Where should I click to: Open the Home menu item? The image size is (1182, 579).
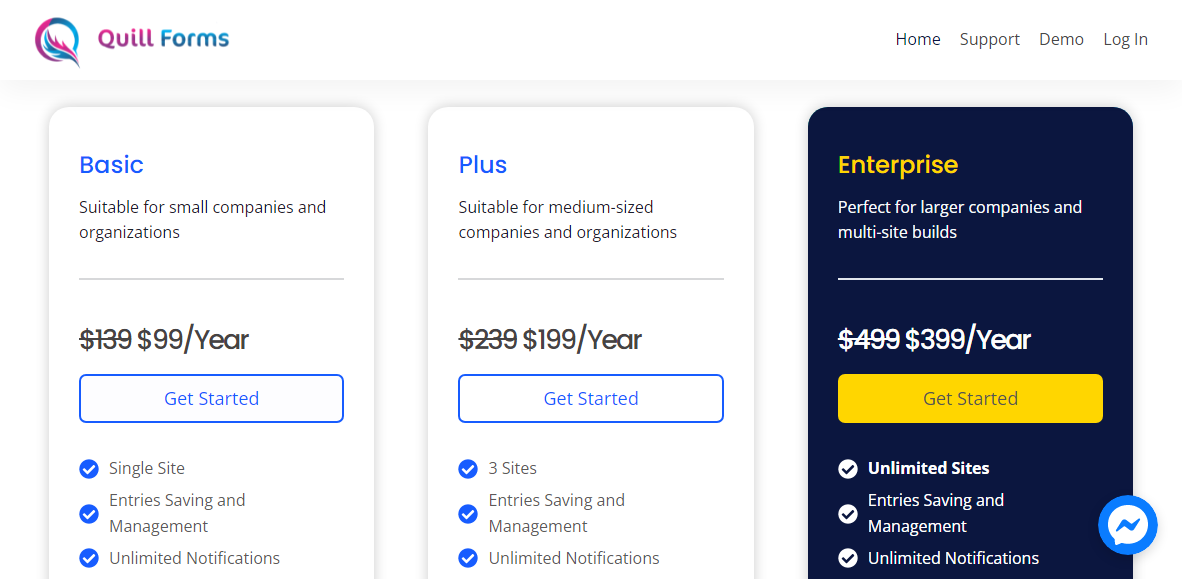(918, 39)
